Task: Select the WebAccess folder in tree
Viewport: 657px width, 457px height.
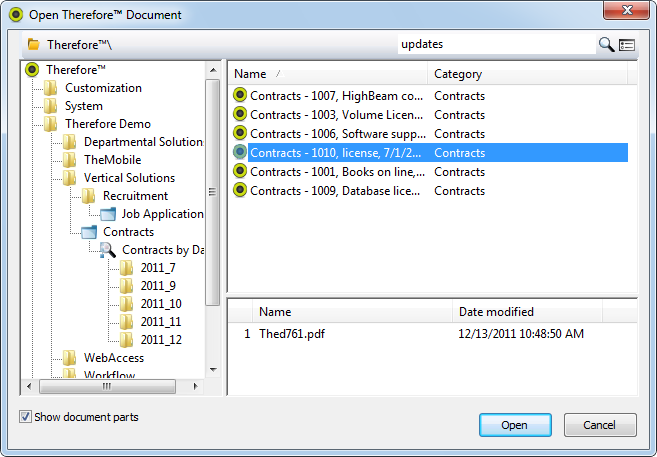Action: coord(113,358)
